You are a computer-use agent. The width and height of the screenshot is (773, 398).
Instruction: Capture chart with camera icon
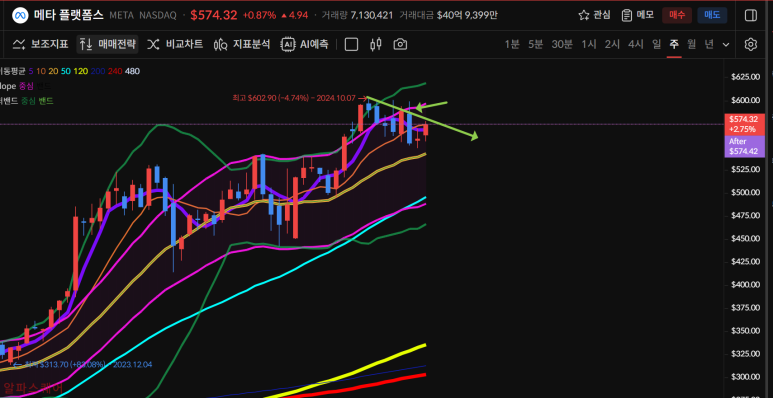pos(400,44)
